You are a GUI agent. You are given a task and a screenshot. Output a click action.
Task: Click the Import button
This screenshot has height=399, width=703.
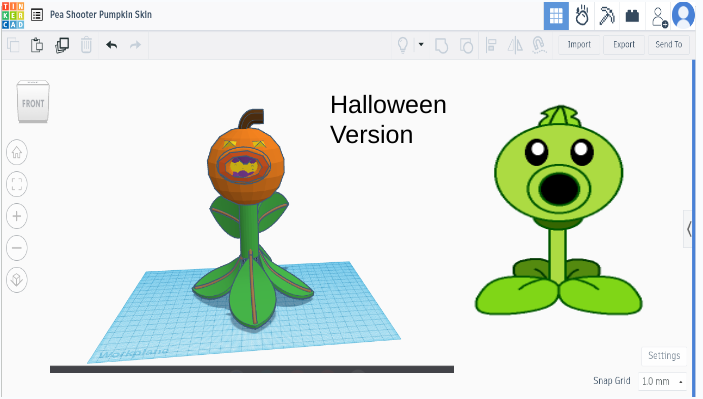(579, 45)
